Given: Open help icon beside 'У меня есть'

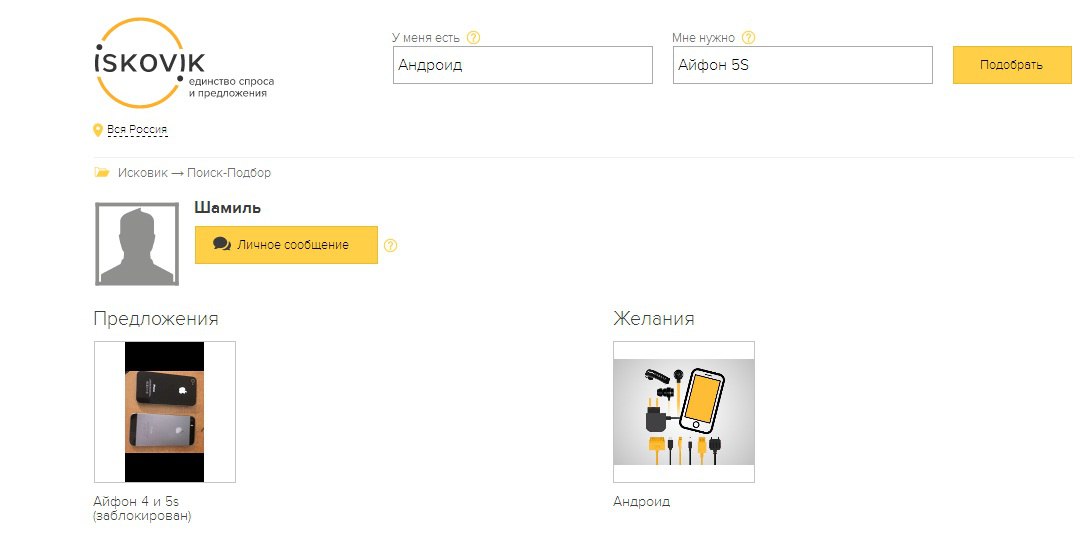Looking at the screenshot, I should pyautogui.click(x=474, y=38).
